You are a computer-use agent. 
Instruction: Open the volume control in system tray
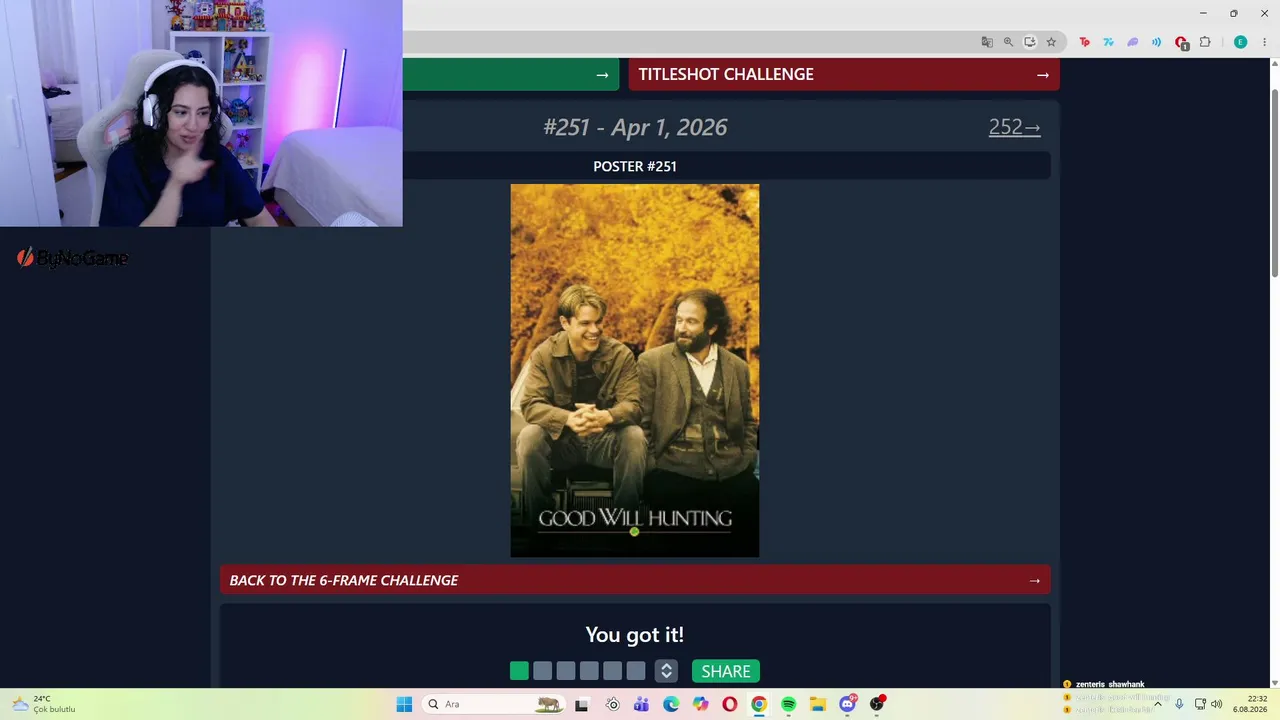[1217, 704]
